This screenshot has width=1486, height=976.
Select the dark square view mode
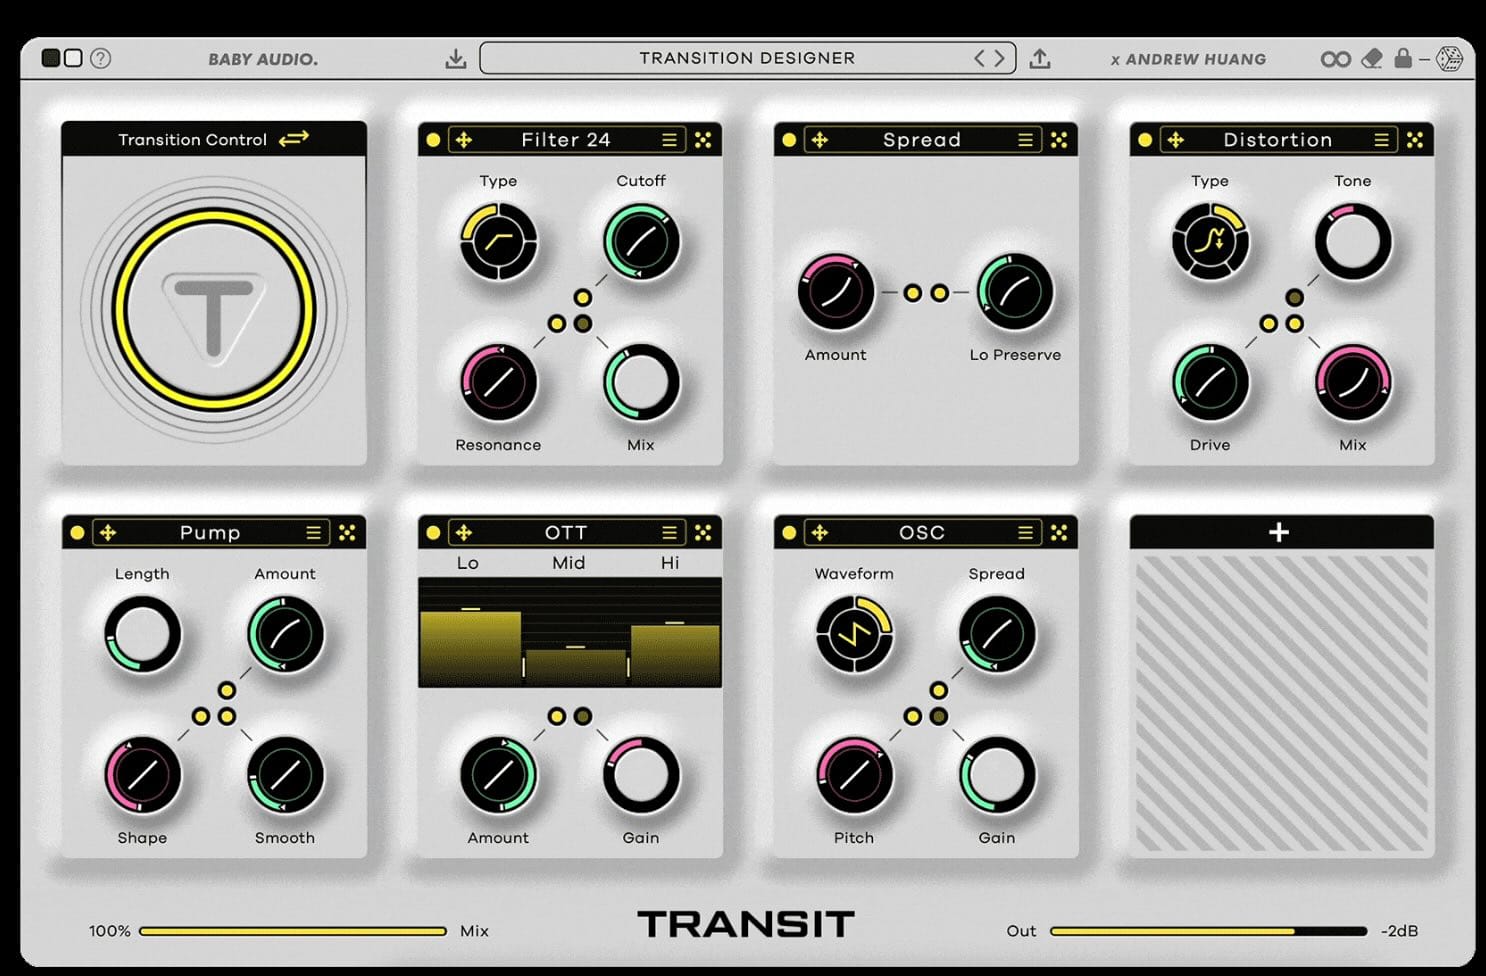(x=50, y=58)
